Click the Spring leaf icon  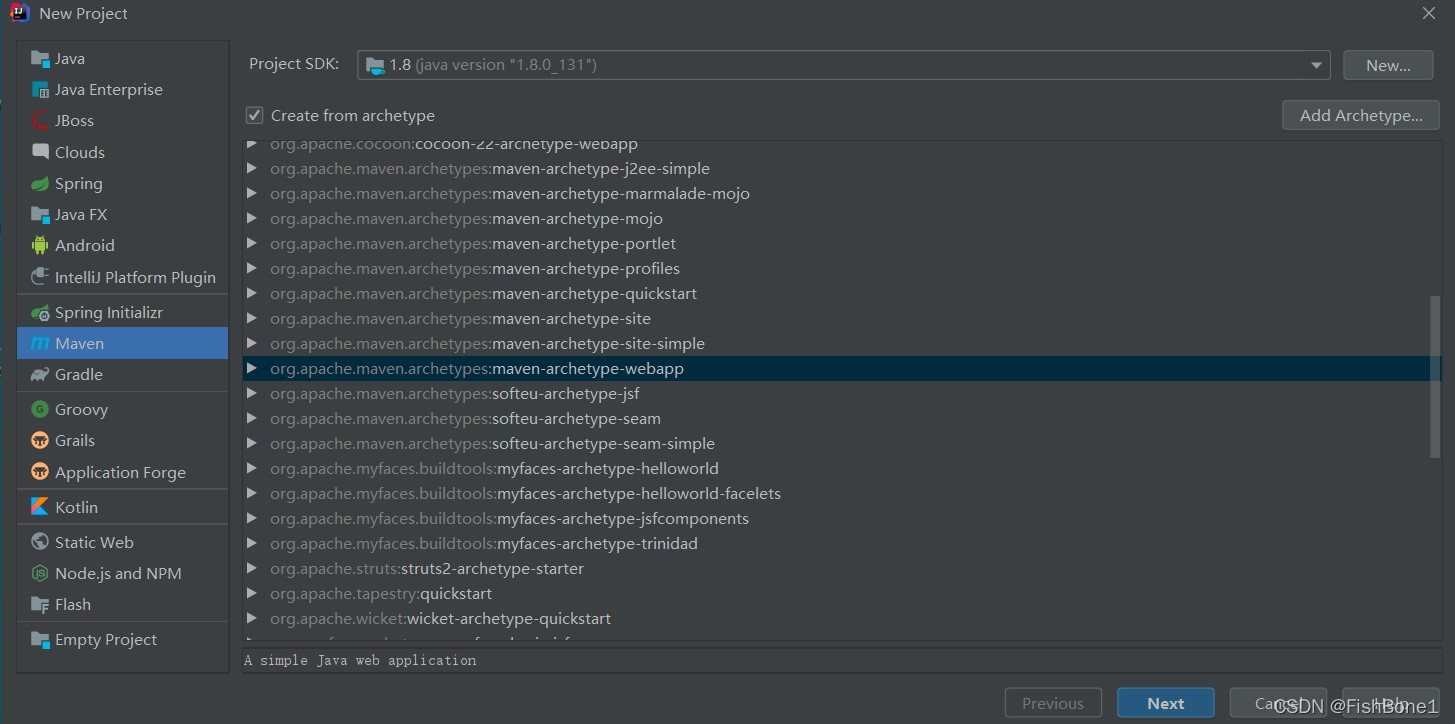coord(40,184)
